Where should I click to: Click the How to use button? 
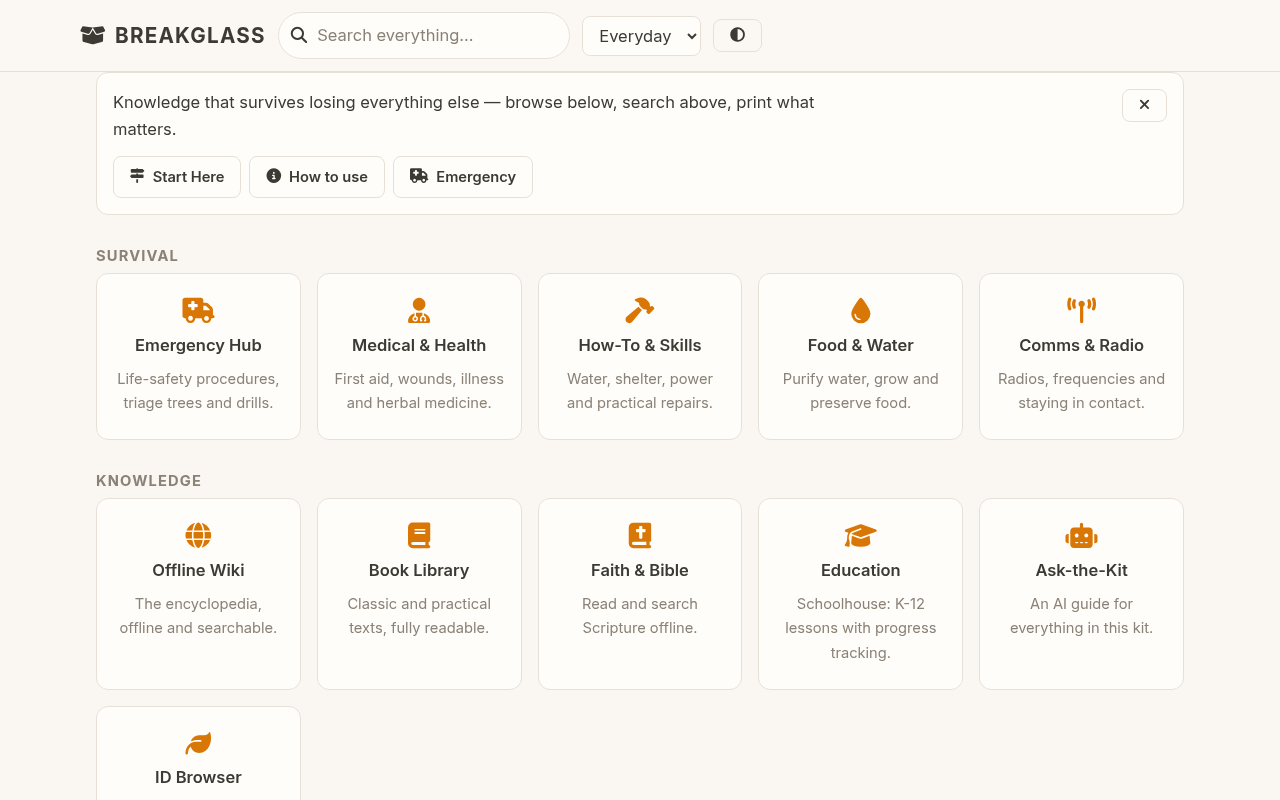[317, 177]
